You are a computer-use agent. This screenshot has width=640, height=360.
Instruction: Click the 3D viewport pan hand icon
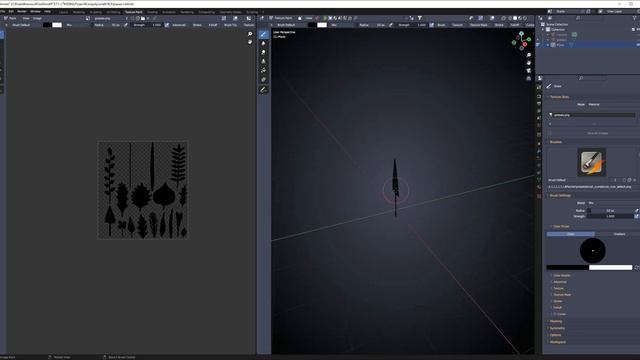529,63
